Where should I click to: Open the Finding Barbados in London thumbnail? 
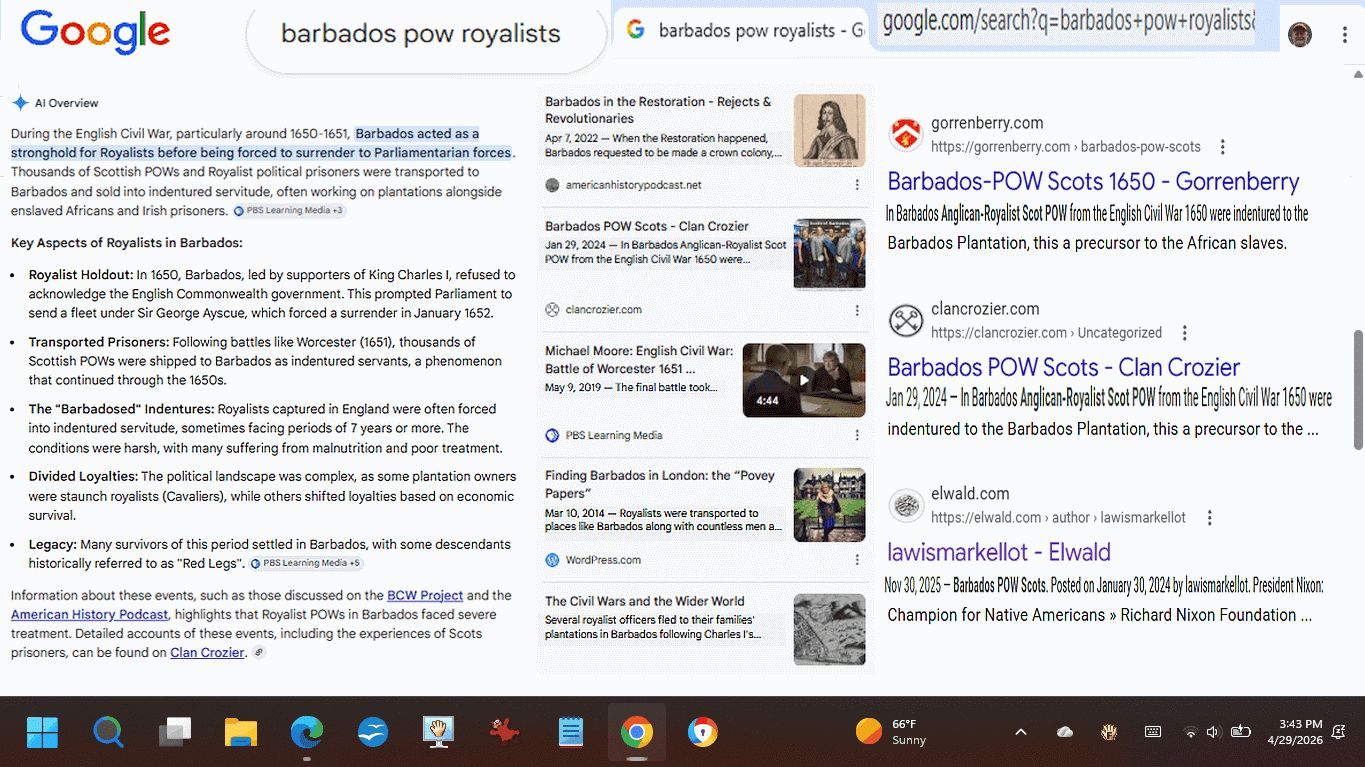point(829,505)
